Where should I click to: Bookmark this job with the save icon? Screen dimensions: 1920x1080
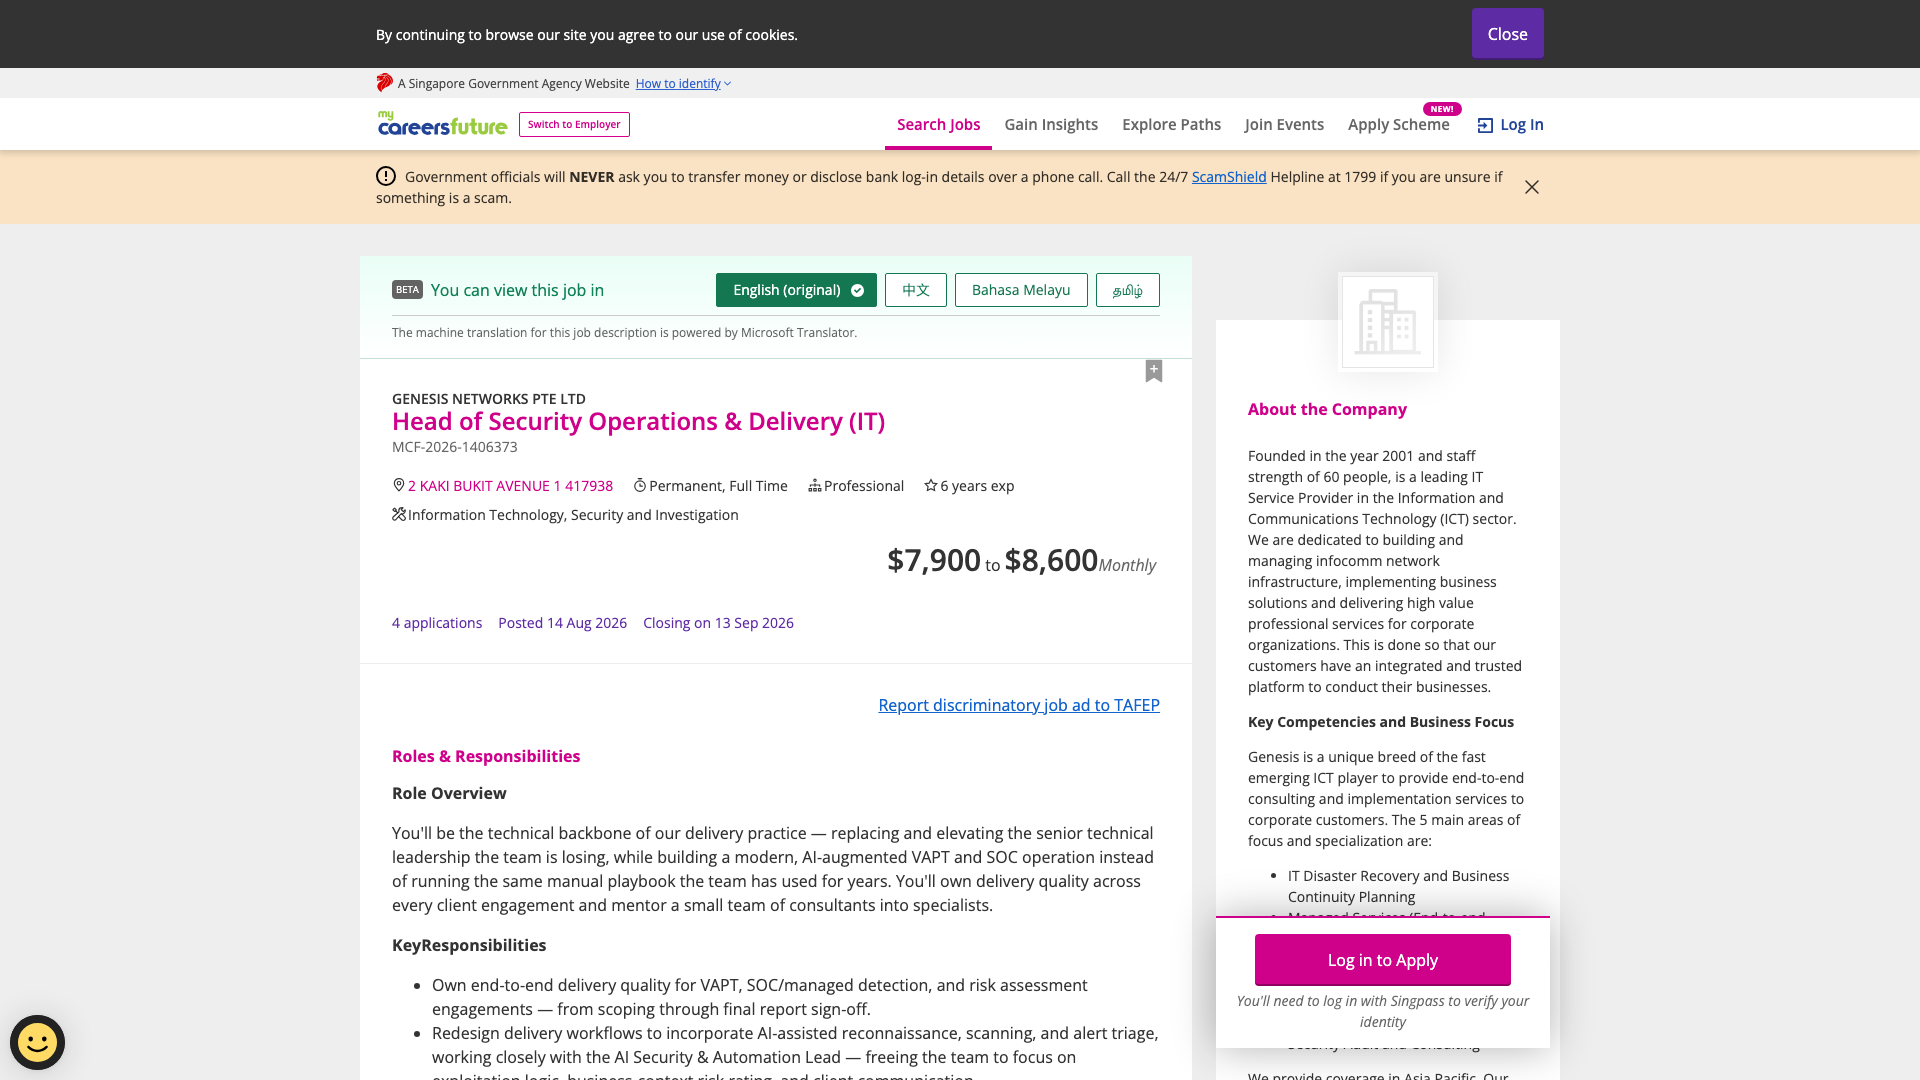pyautogui.click(x=1154, y=371)
